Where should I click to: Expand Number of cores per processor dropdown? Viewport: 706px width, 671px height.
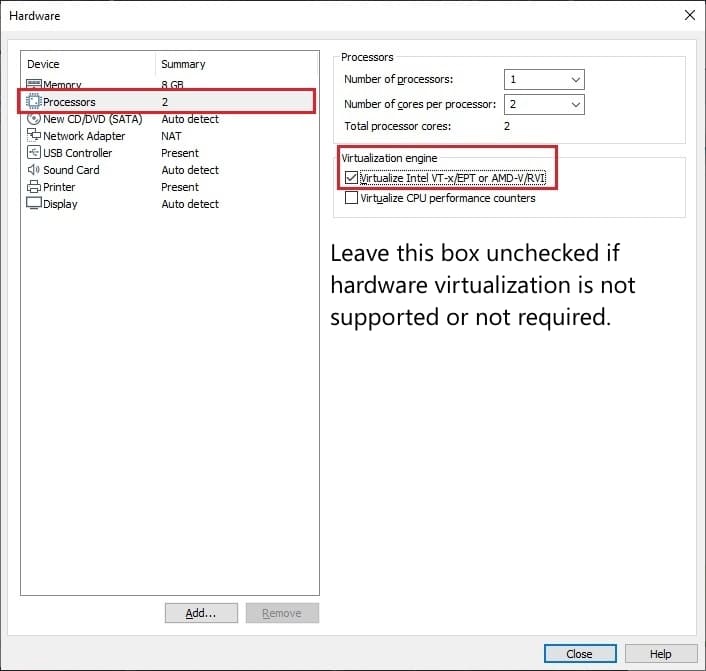tap(544, 104)
